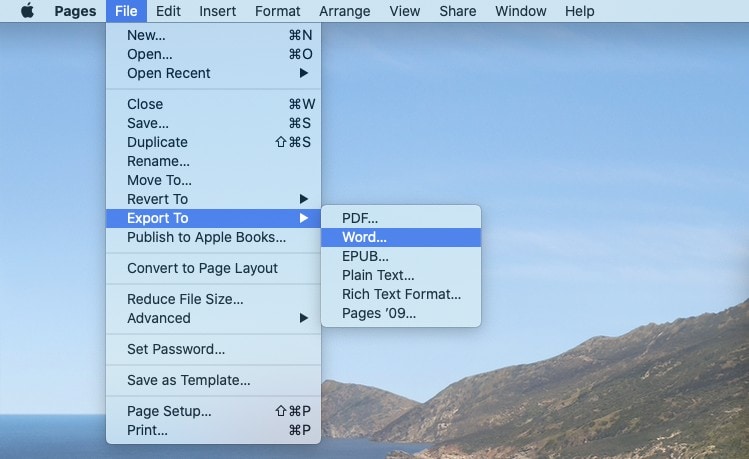Select PDF... export option
Screen dimensions: 749x459
(x=360, y=218)
